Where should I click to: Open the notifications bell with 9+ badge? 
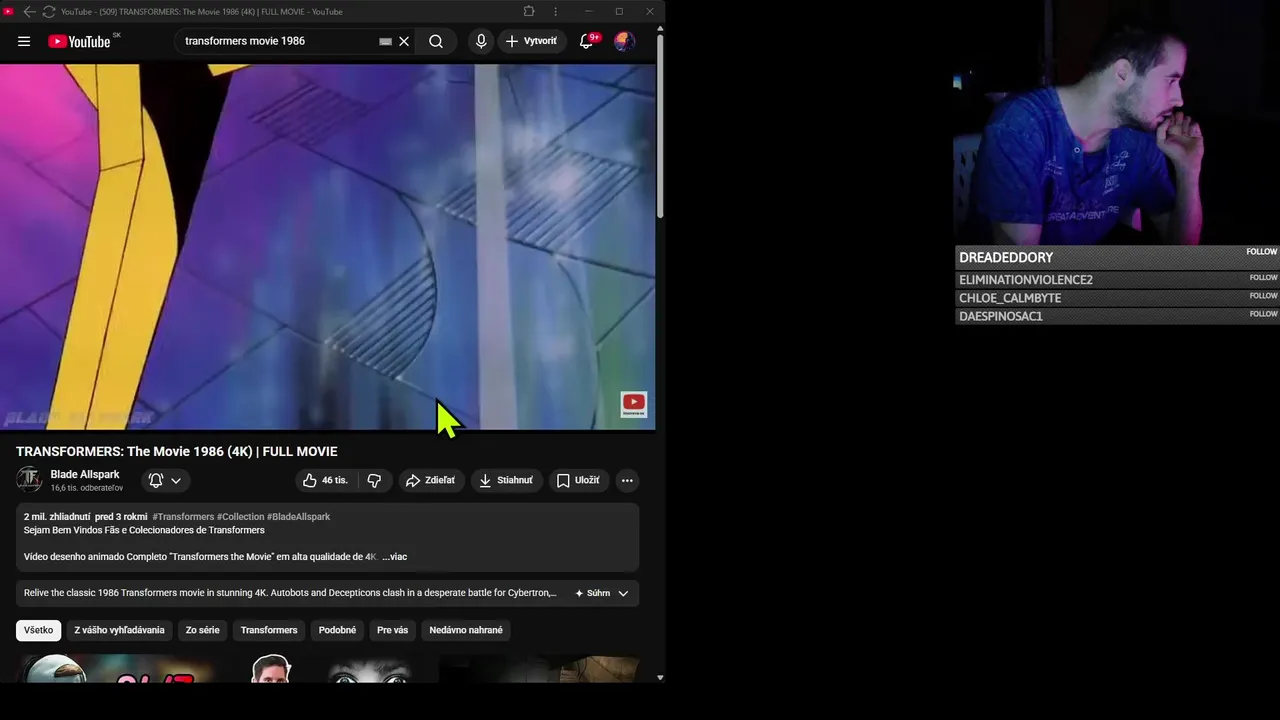point(587,41)
